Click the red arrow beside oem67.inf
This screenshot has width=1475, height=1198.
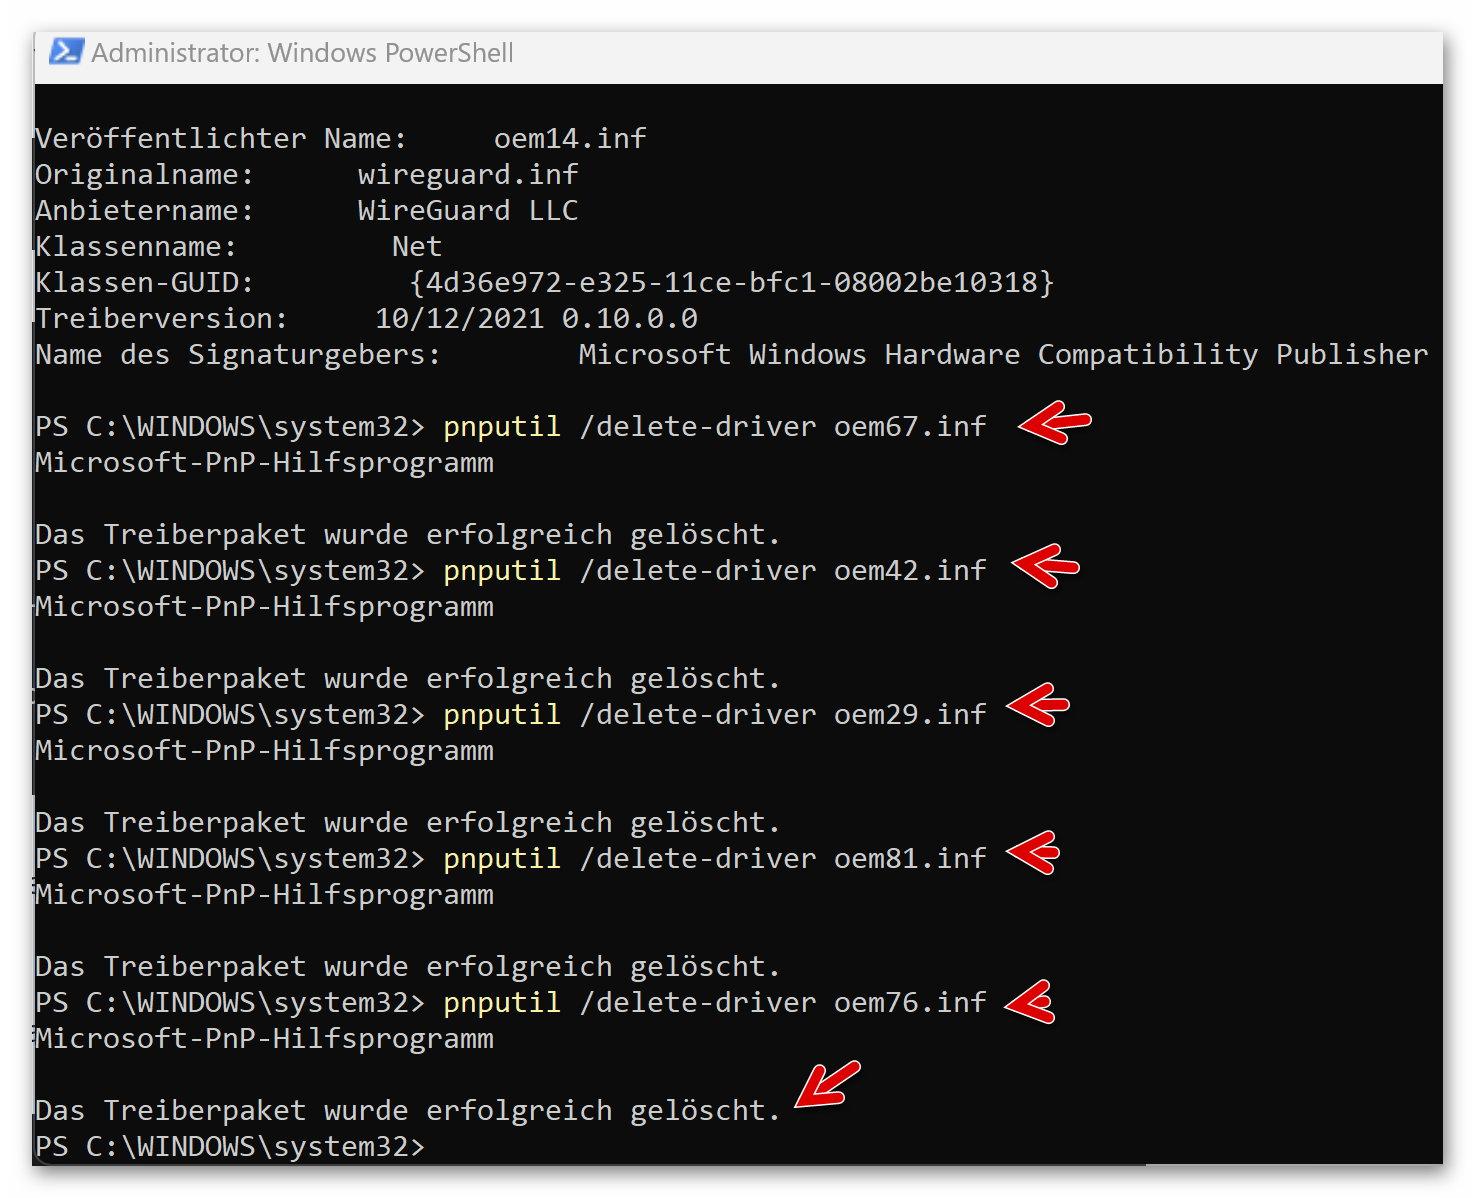tap(1053, 424)
